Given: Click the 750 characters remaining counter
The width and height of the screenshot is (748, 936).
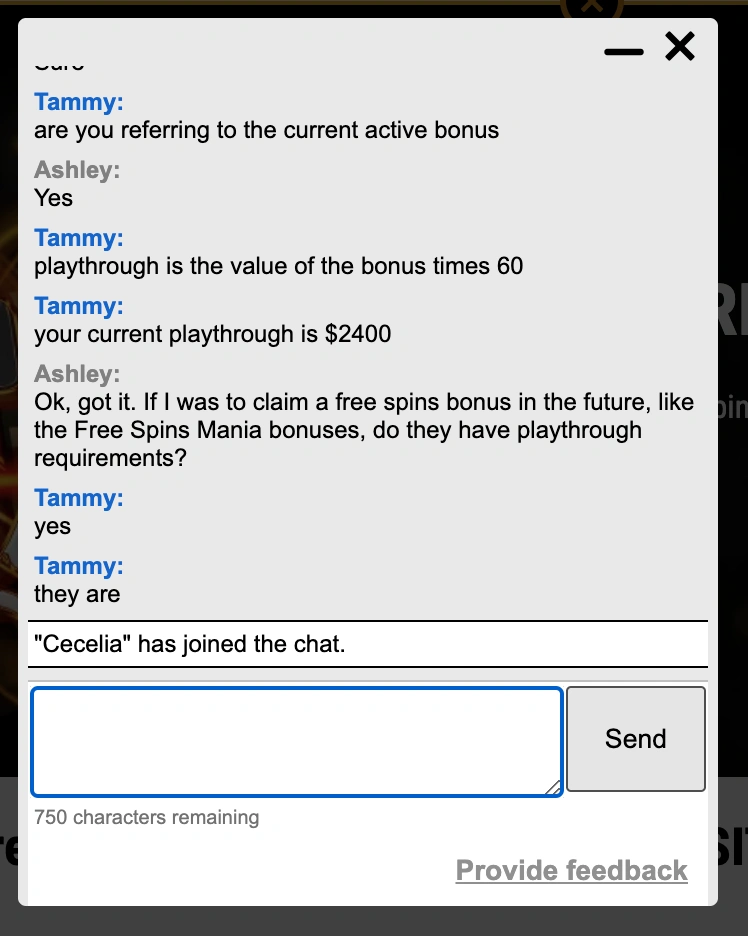Looking at the screenshot, I should [x=146, y=817].
